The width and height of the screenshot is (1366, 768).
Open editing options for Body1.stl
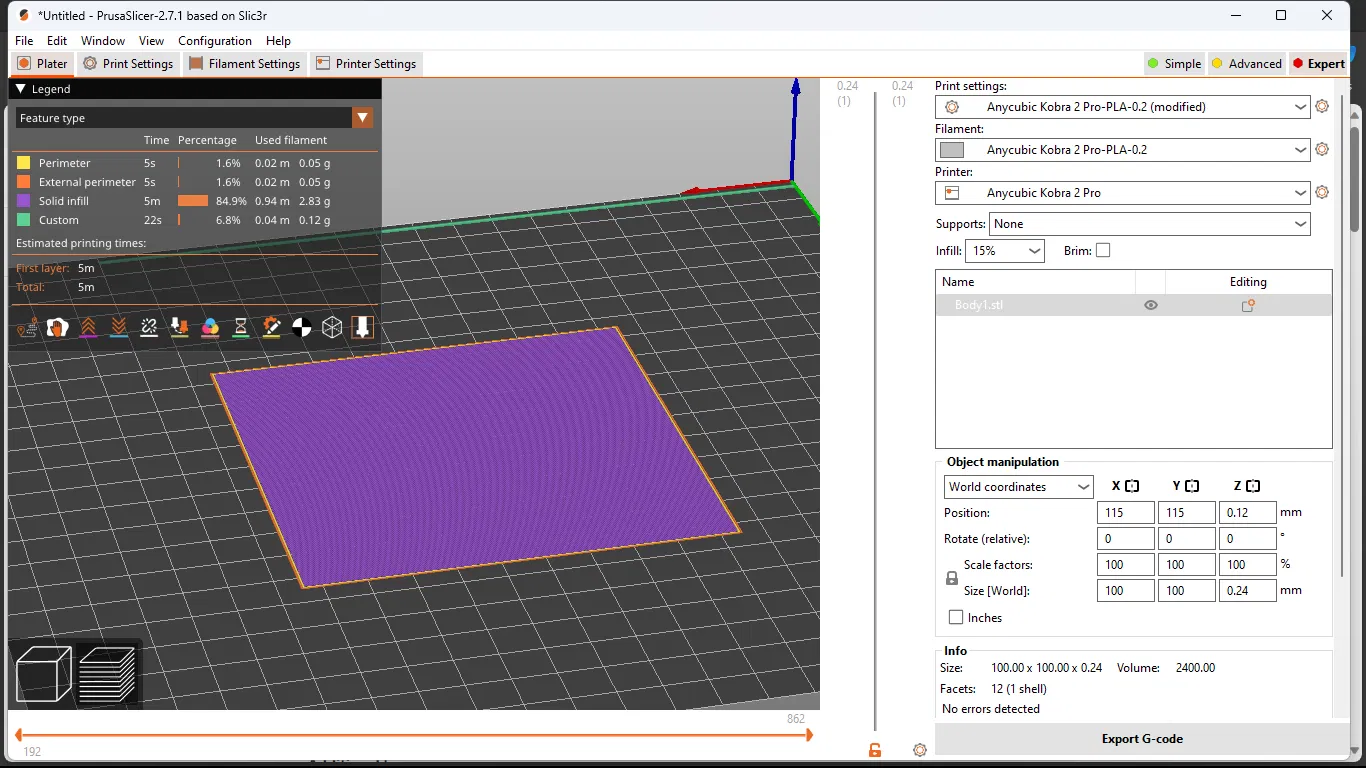click(x=1248, y=306)
